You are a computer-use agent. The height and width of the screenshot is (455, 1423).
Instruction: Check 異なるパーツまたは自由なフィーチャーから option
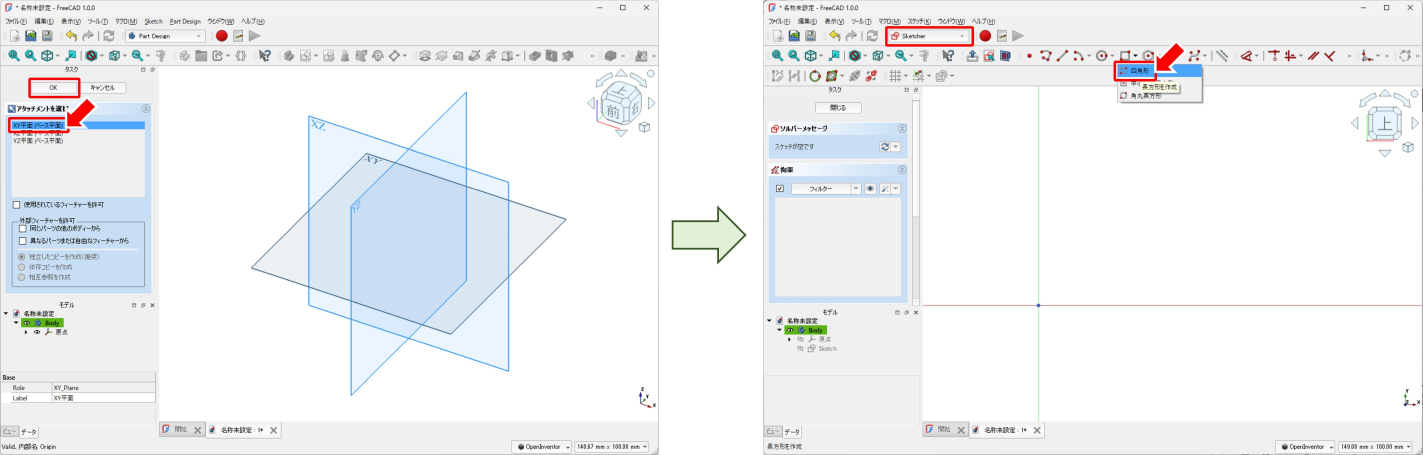tap(23, 241)
